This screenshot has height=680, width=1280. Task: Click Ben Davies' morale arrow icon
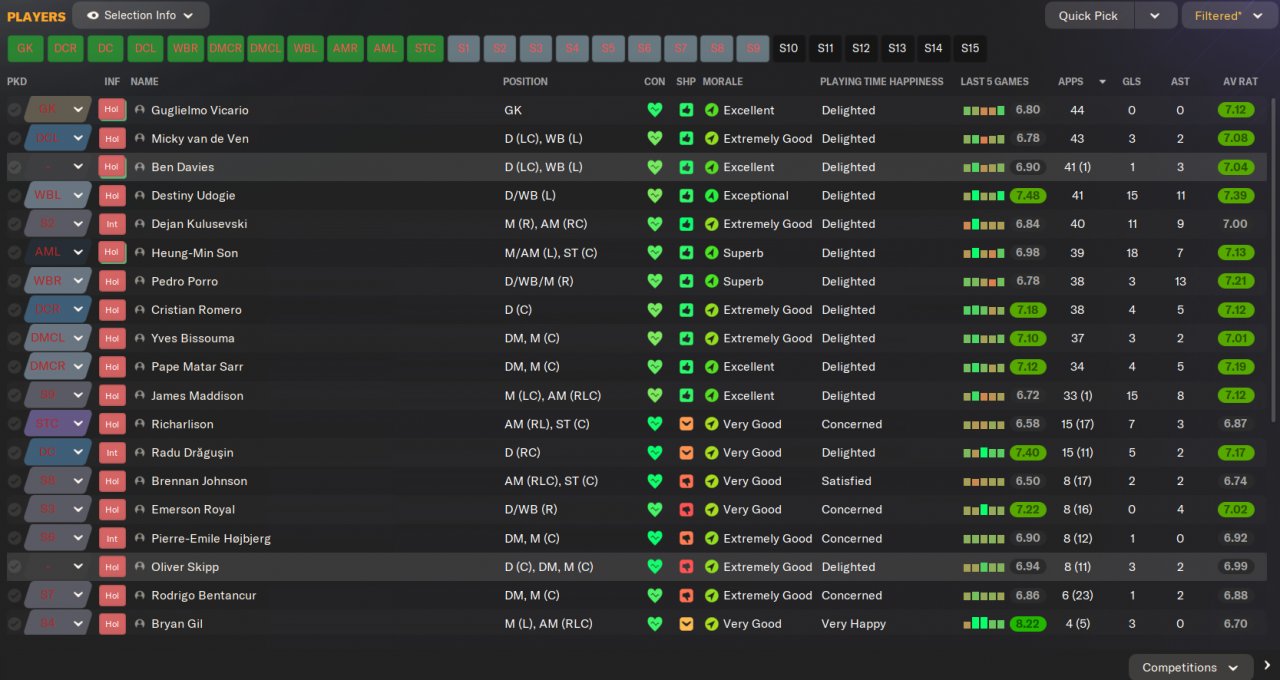coord(711,167)
